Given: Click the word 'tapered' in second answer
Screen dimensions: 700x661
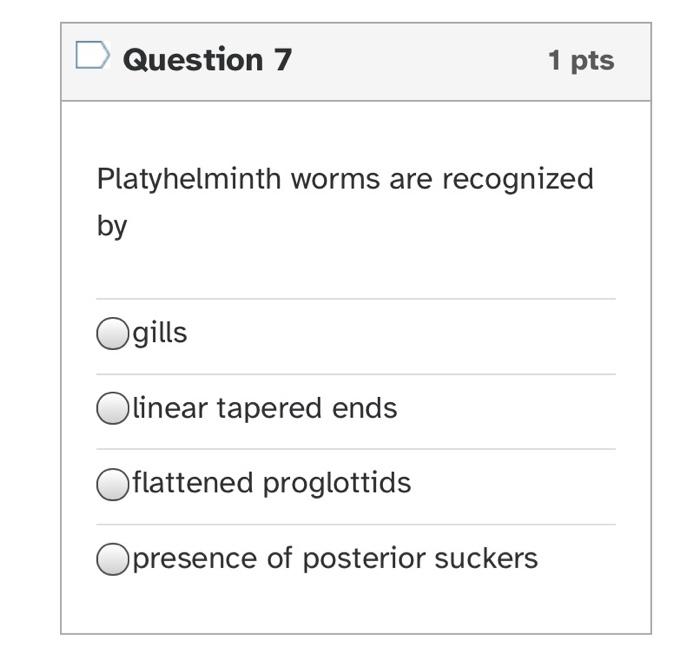Looking at the screenshot, I should coord(265,408).
